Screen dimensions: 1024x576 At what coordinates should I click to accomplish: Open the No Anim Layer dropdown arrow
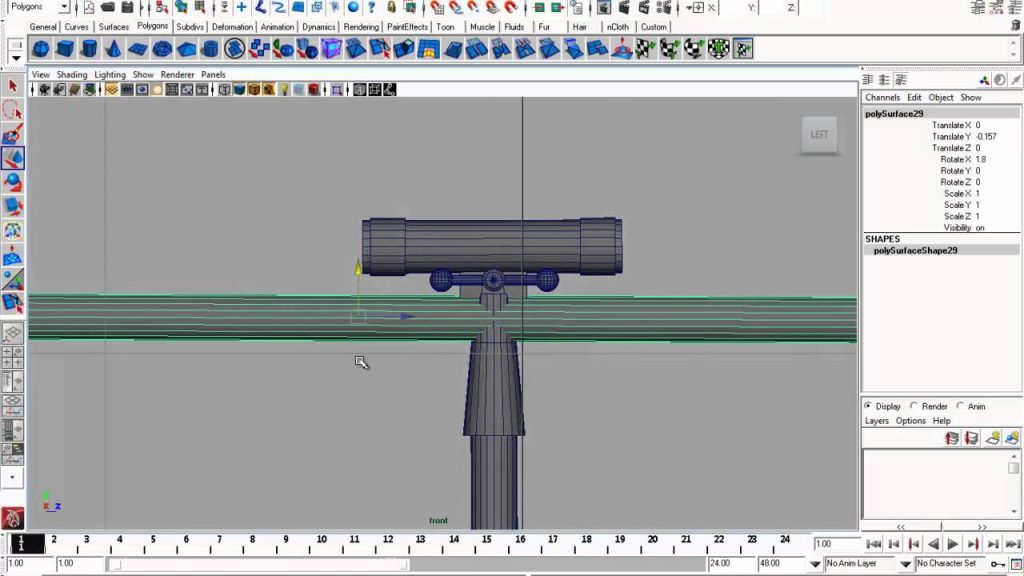coord(815,564)
